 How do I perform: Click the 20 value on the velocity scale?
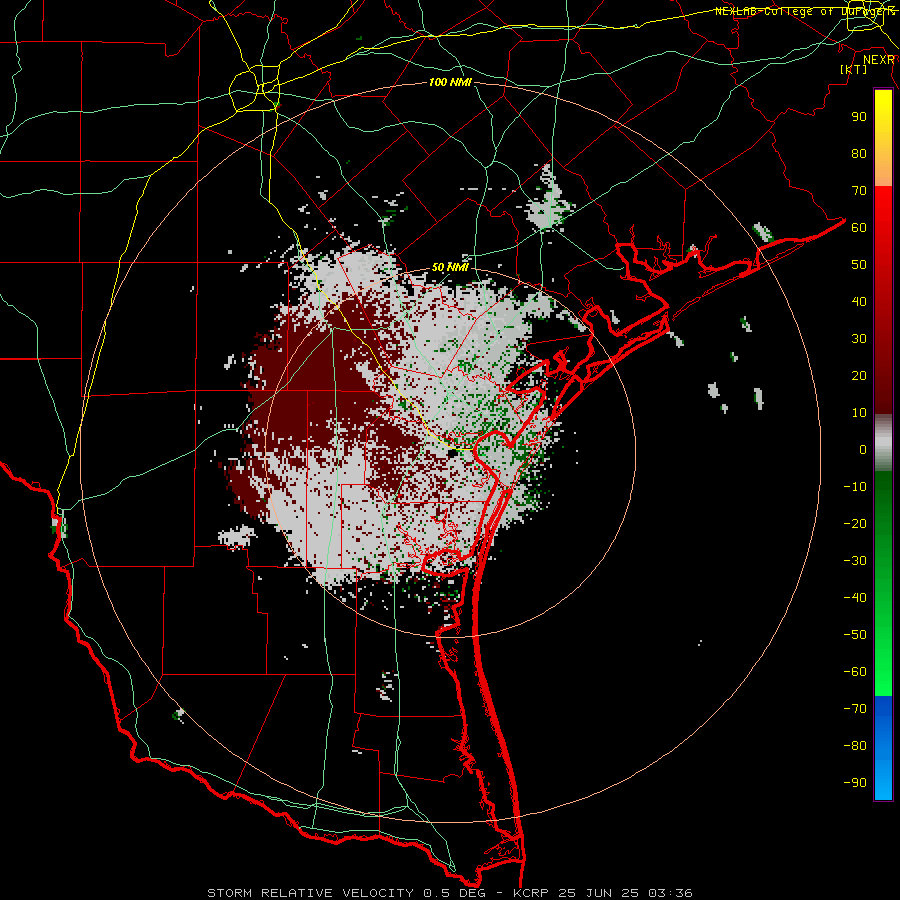point(859,375)
